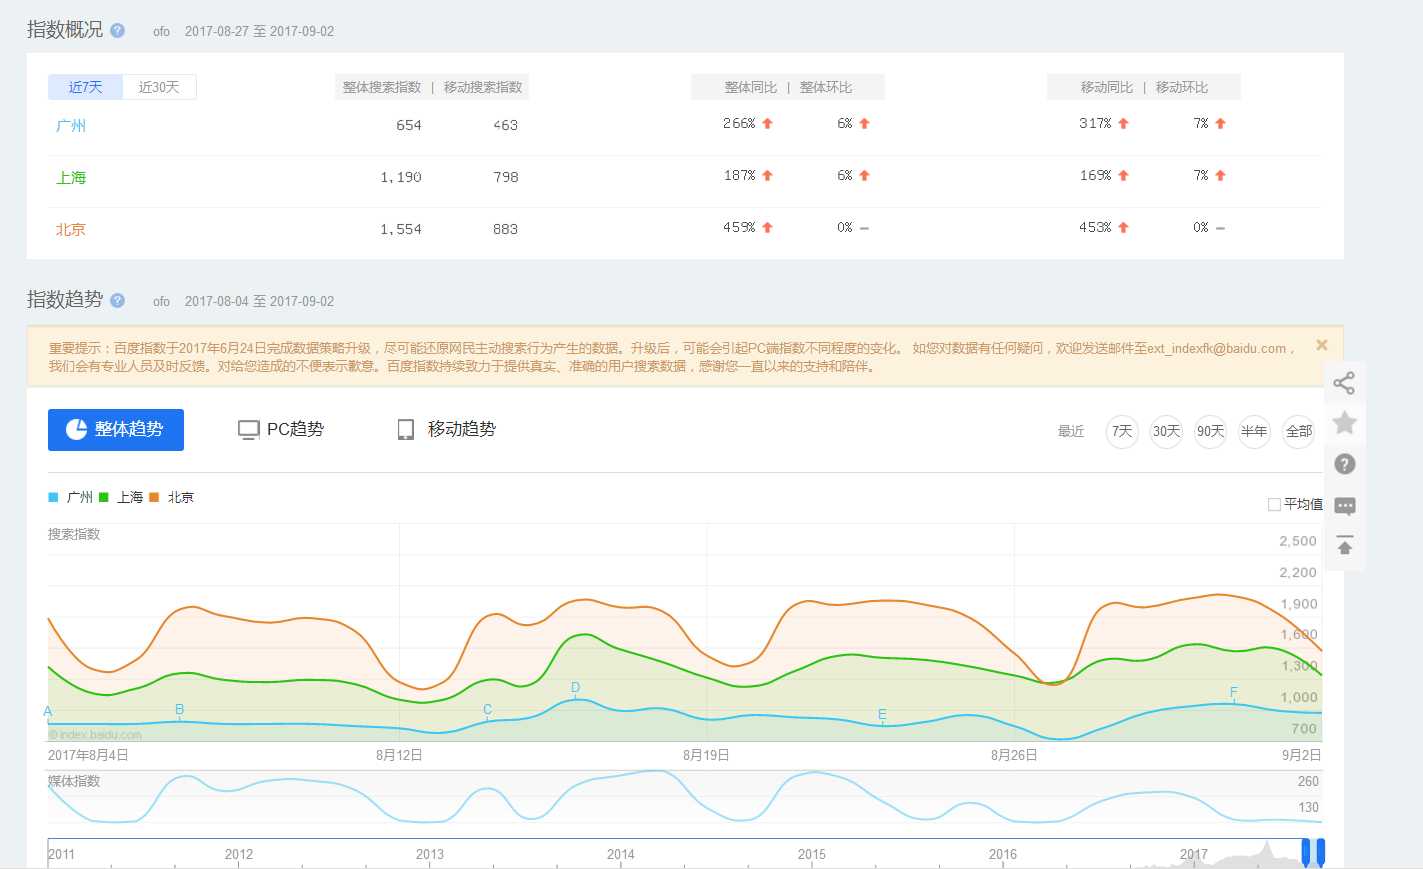The height and width of the screenshot is (869, 1423).
Task: Click 8月19日 date label on chart axis
Action: click(706, 755)
